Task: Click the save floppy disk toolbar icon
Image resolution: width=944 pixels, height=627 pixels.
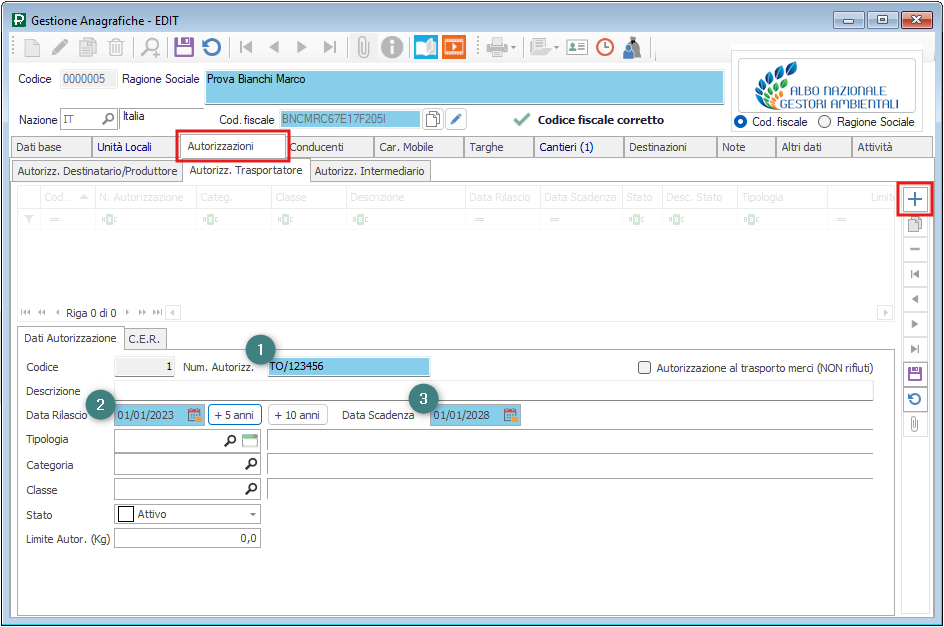Action: coord(183,47)
